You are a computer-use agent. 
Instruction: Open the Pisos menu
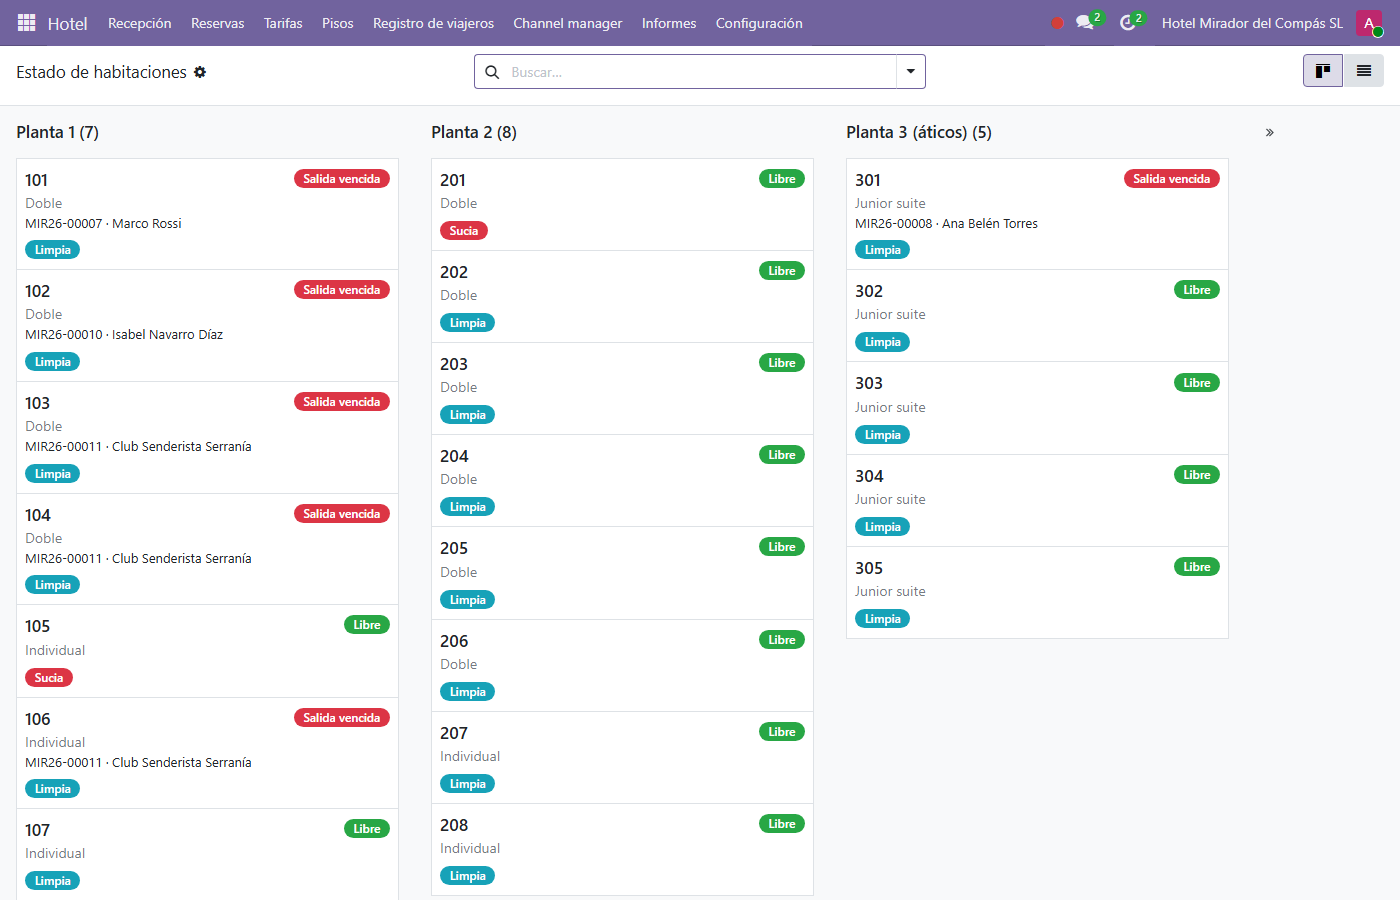[338, 23]
